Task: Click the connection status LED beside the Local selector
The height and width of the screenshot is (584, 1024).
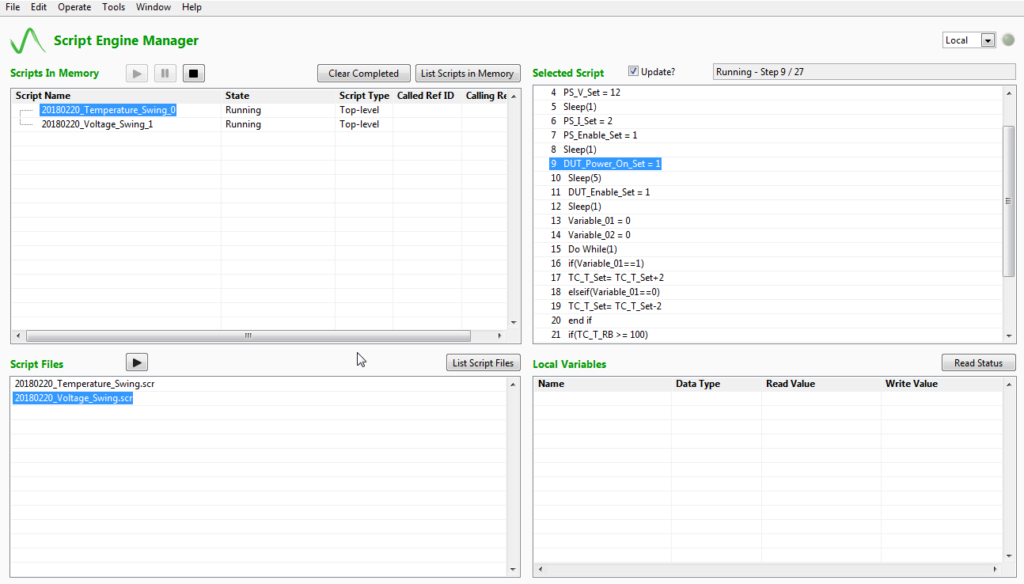Action: point(1010,40)
